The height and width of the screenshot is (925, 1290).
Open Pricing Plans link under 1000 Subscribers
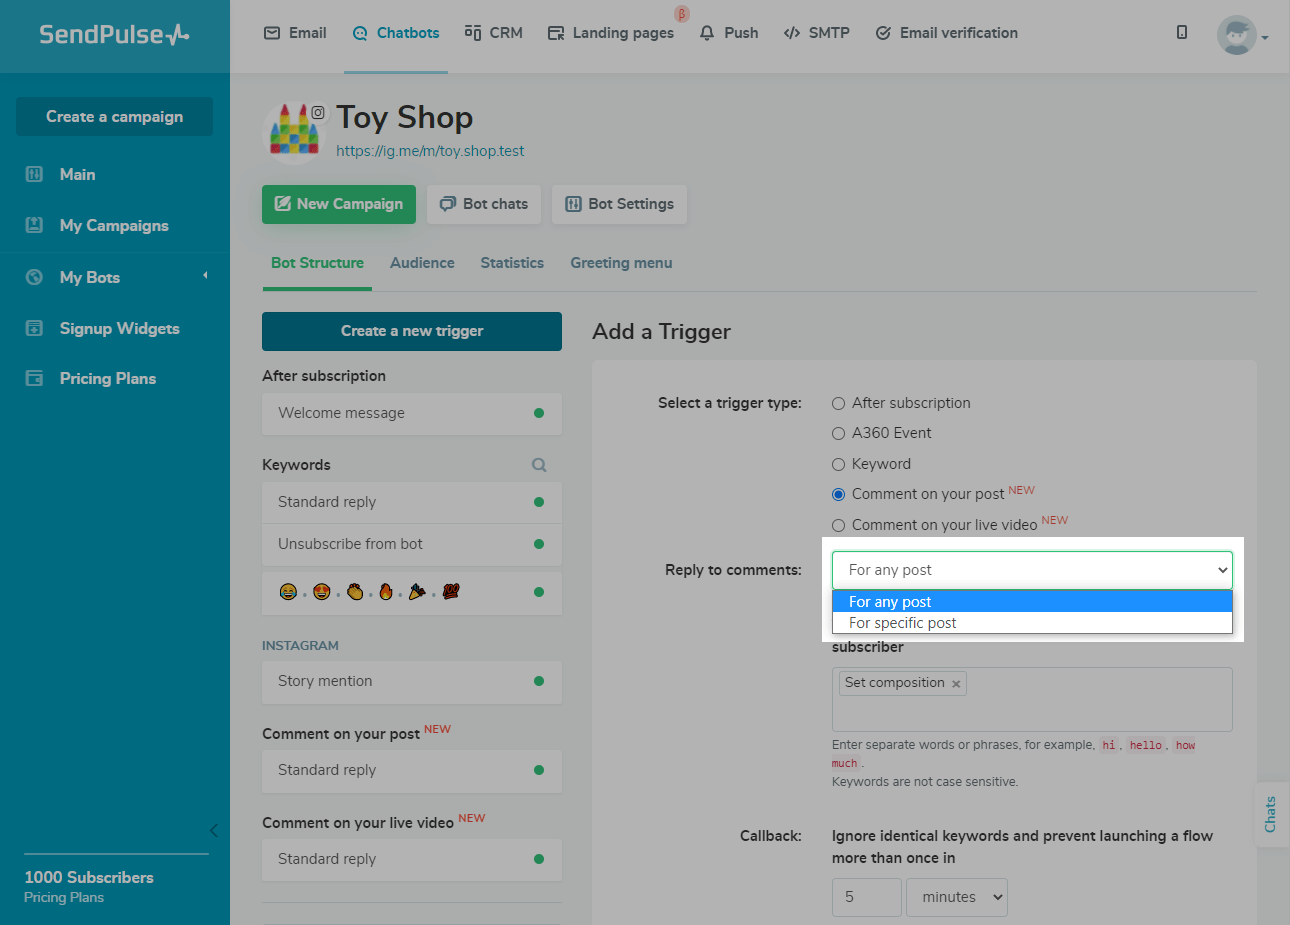[x=64, y=897]
